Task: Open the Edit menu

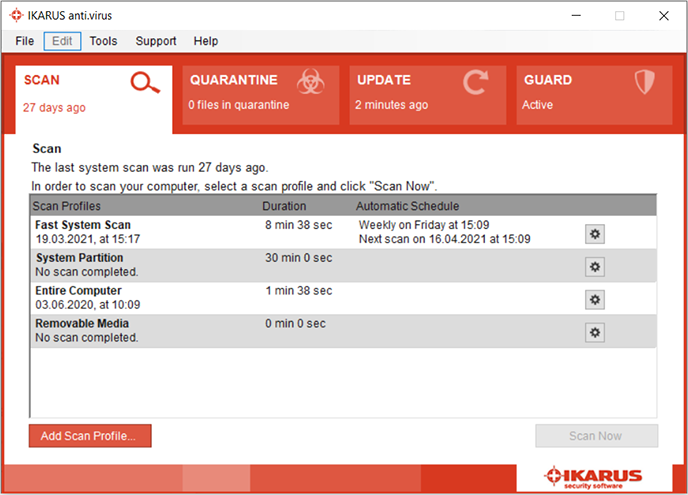Action: tap(62, 41)
